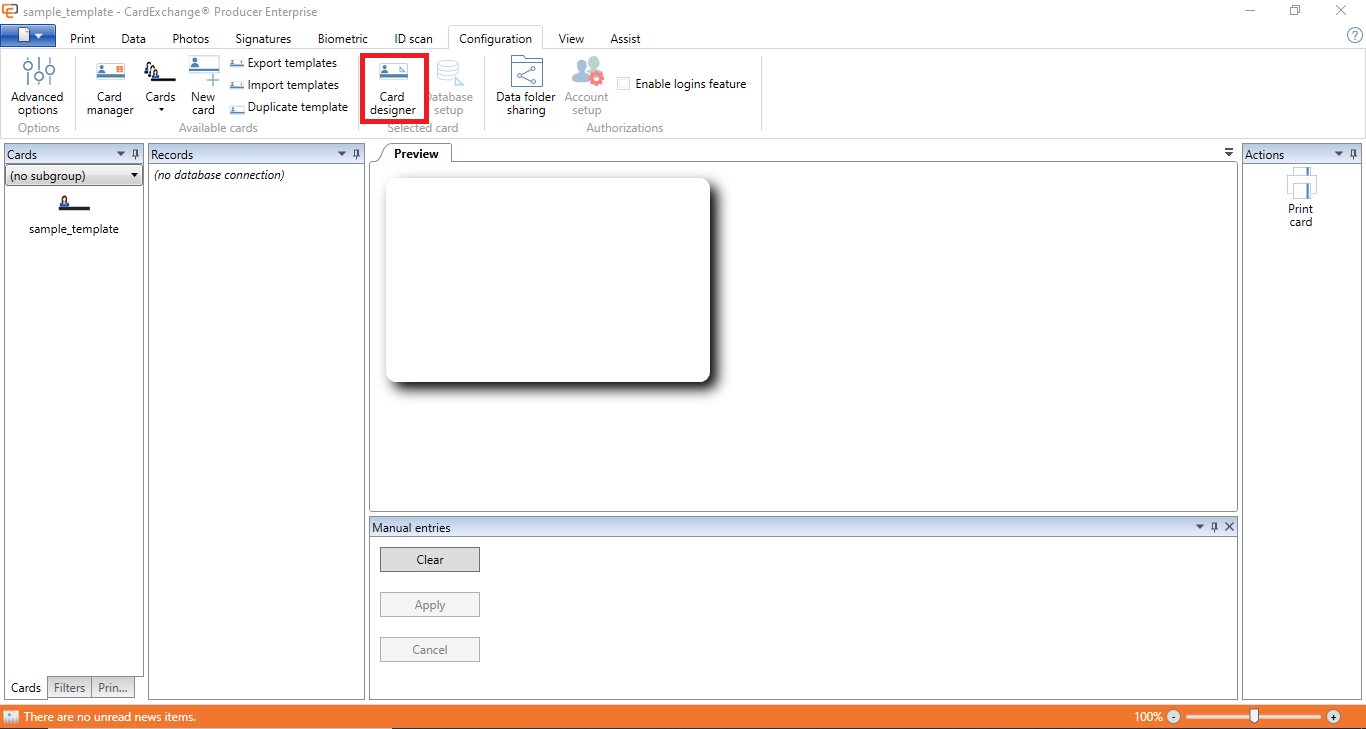Click the help question mark icon

tap(1355, 36)
